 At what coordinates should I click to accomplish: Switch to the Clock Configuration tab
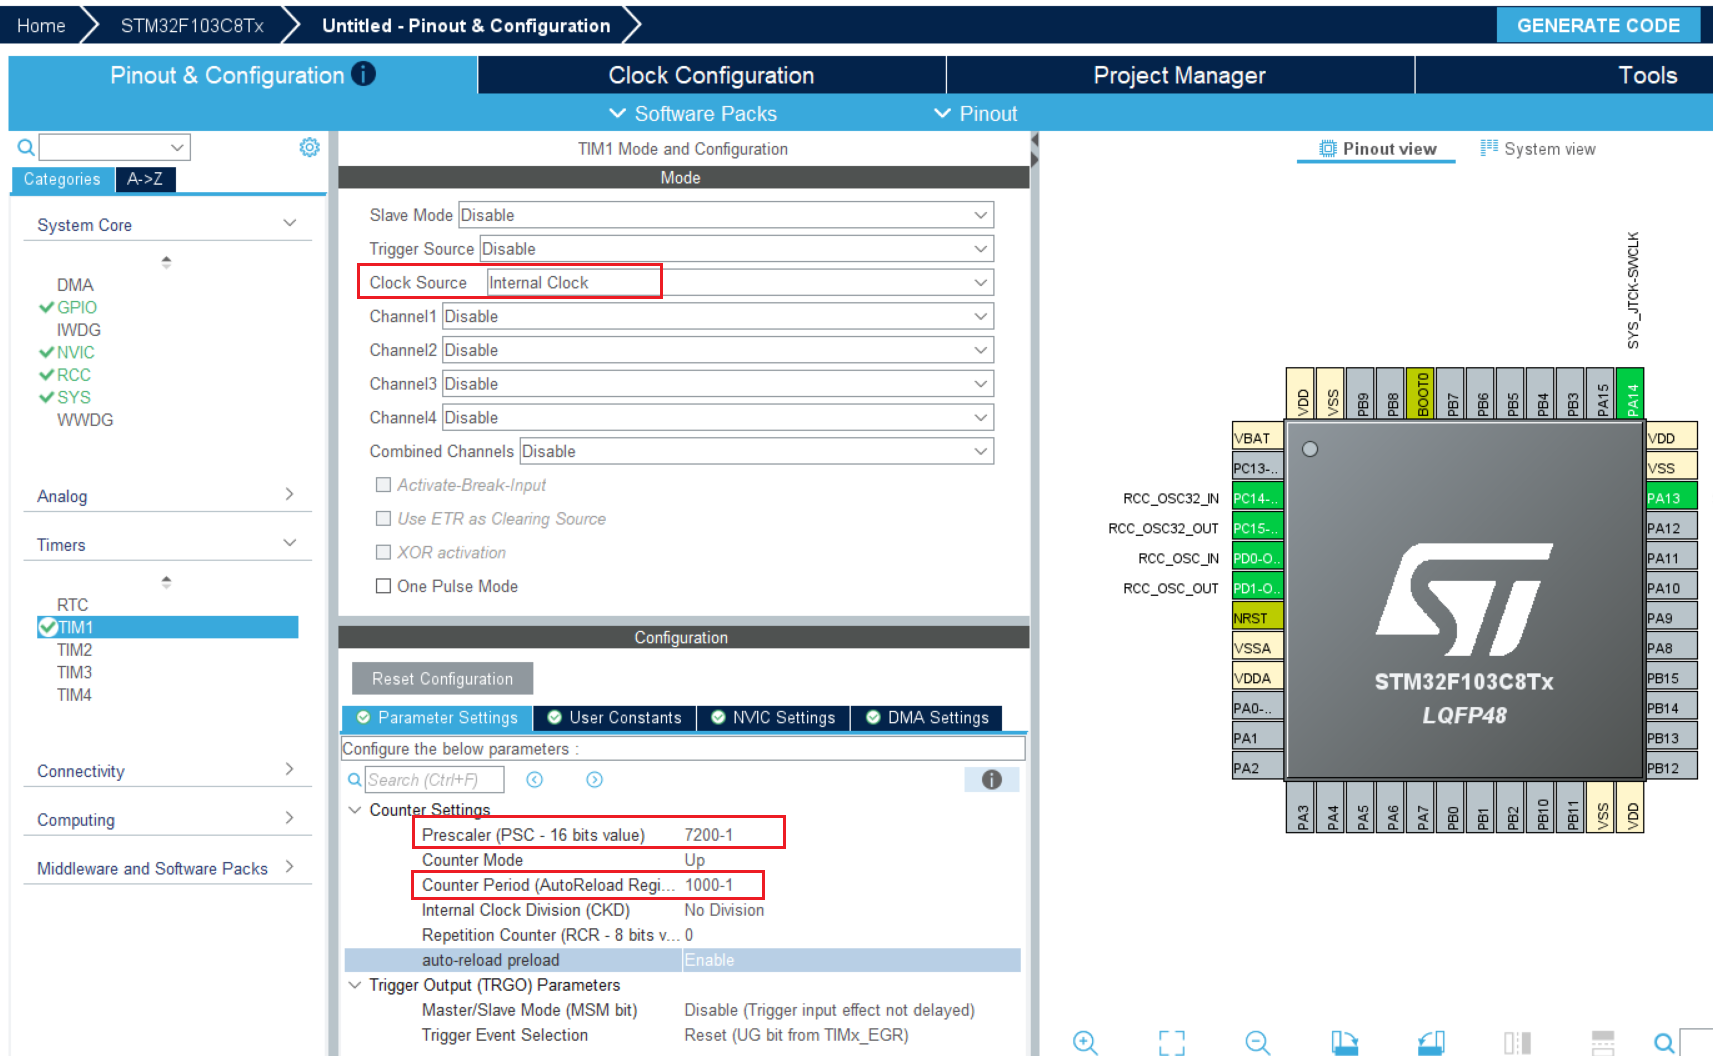(711, 75)
